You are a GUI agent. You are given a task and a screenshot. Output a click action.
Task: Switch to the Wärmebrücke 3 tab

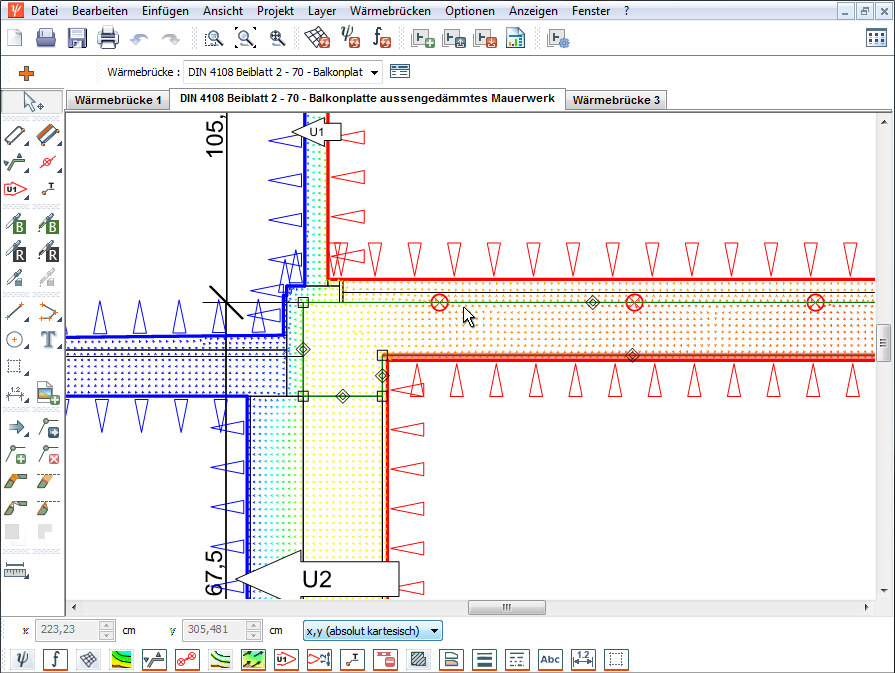pyautogui.click(x=616, y=100)
